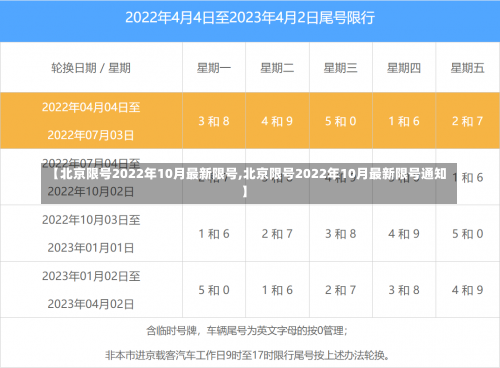Click the title 2022年4月4日至2023年4月2日尾号限行
Image resolution: width=500 pixels, height=368 pixels.
pos(250,18)
